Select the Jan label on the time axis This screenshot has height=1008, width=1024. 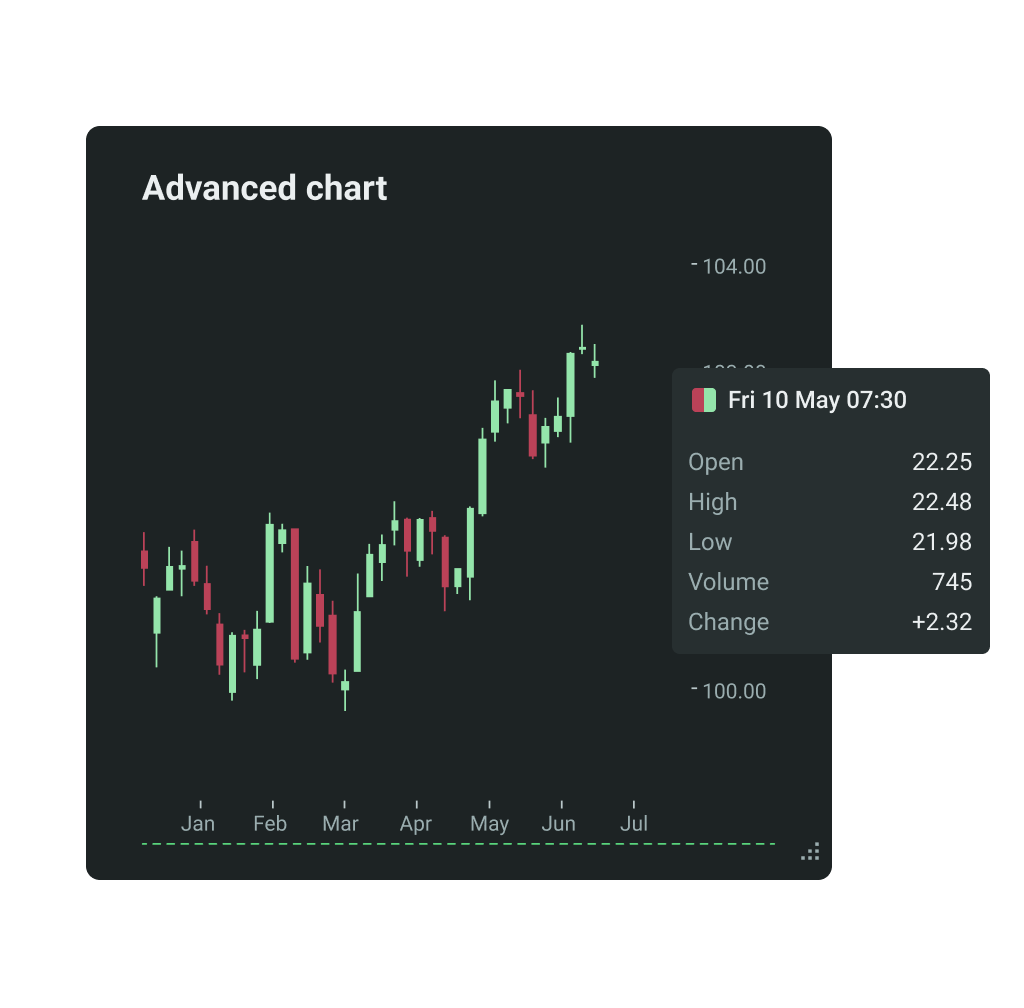point(198,824)
